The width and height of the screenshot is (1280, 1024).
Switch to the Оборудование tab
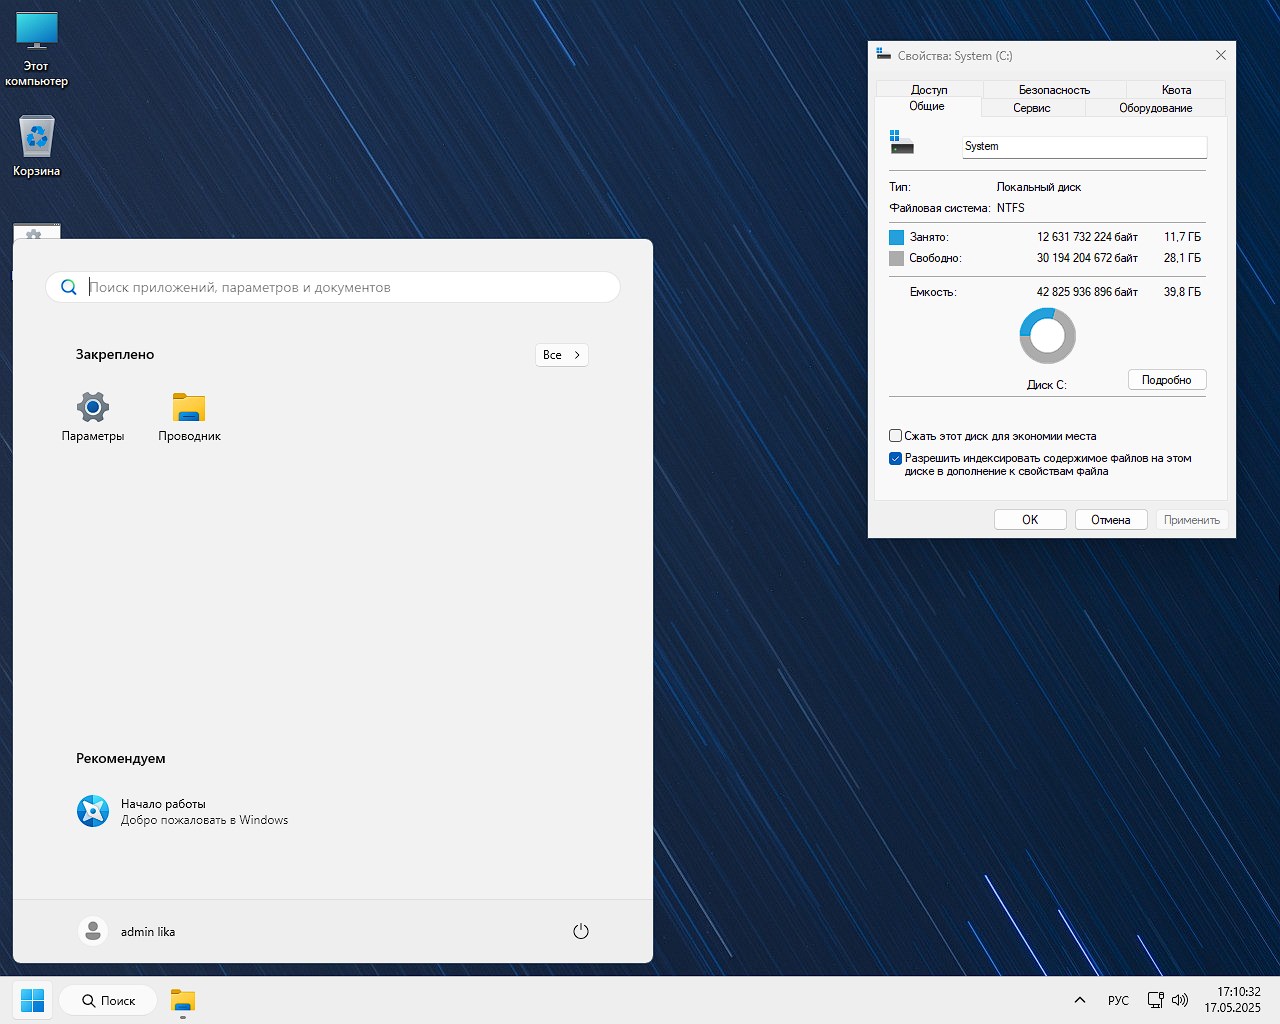click(x=1155, y=107)
